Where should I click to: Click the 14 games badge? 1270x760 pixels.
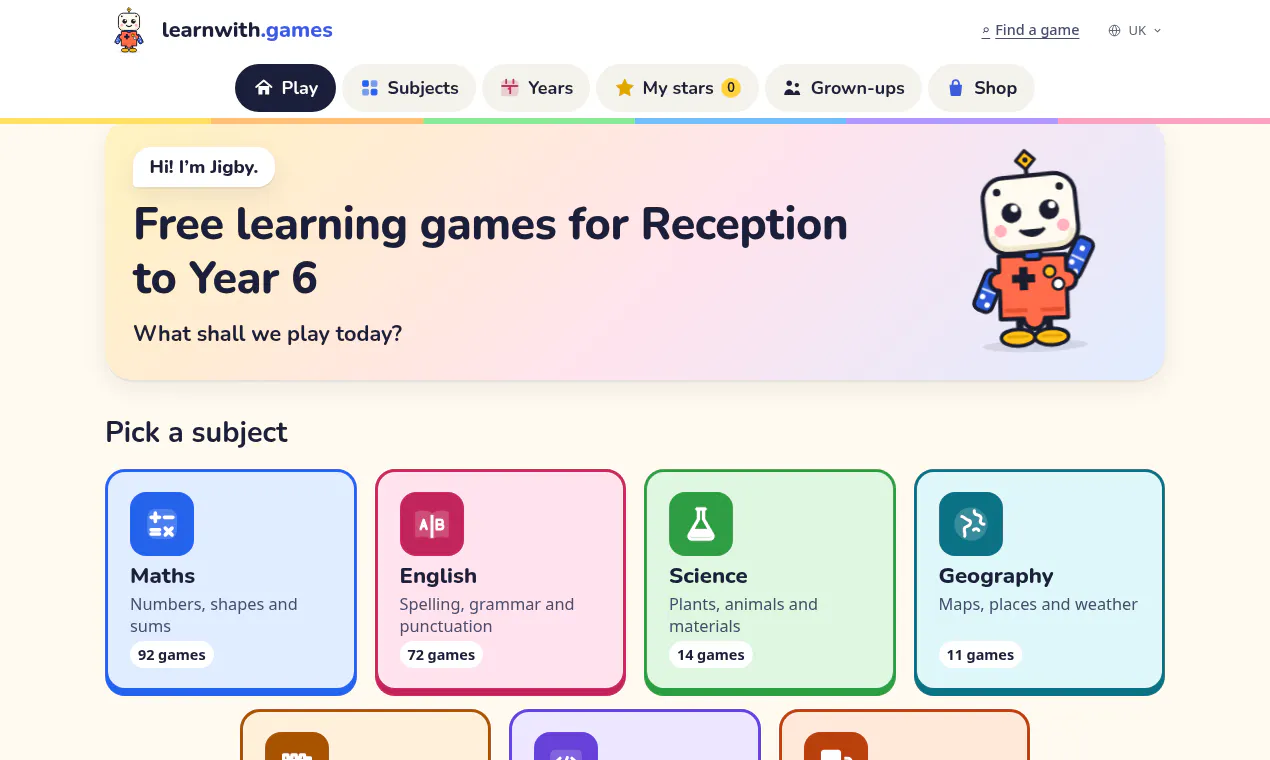click(711, 655)
